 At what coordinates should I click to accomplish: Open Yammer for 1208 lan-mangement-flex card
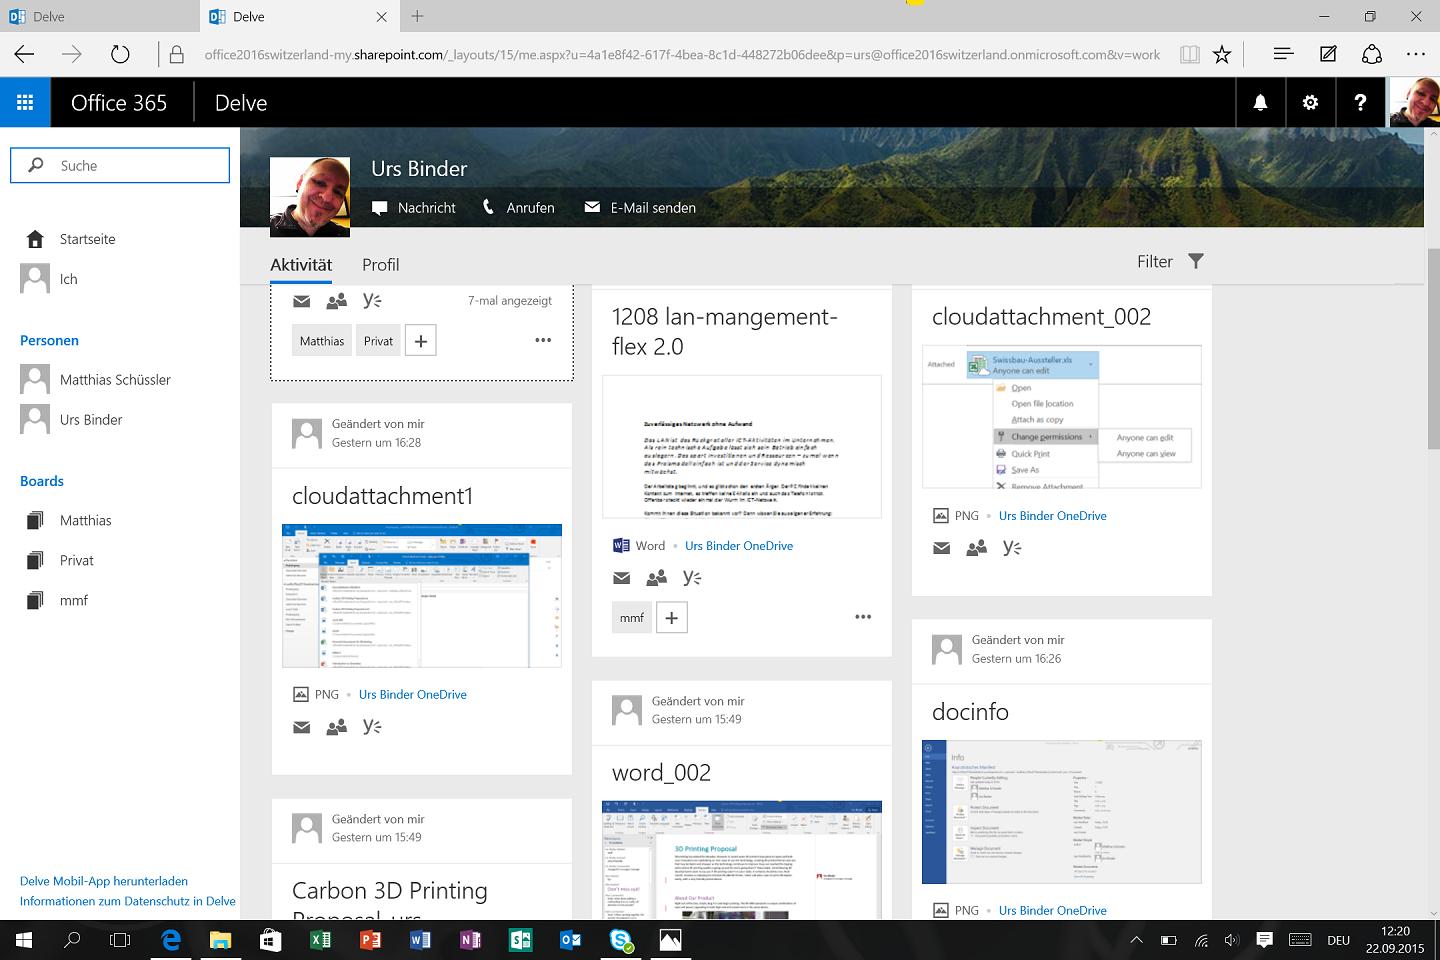tap(692, 578)
